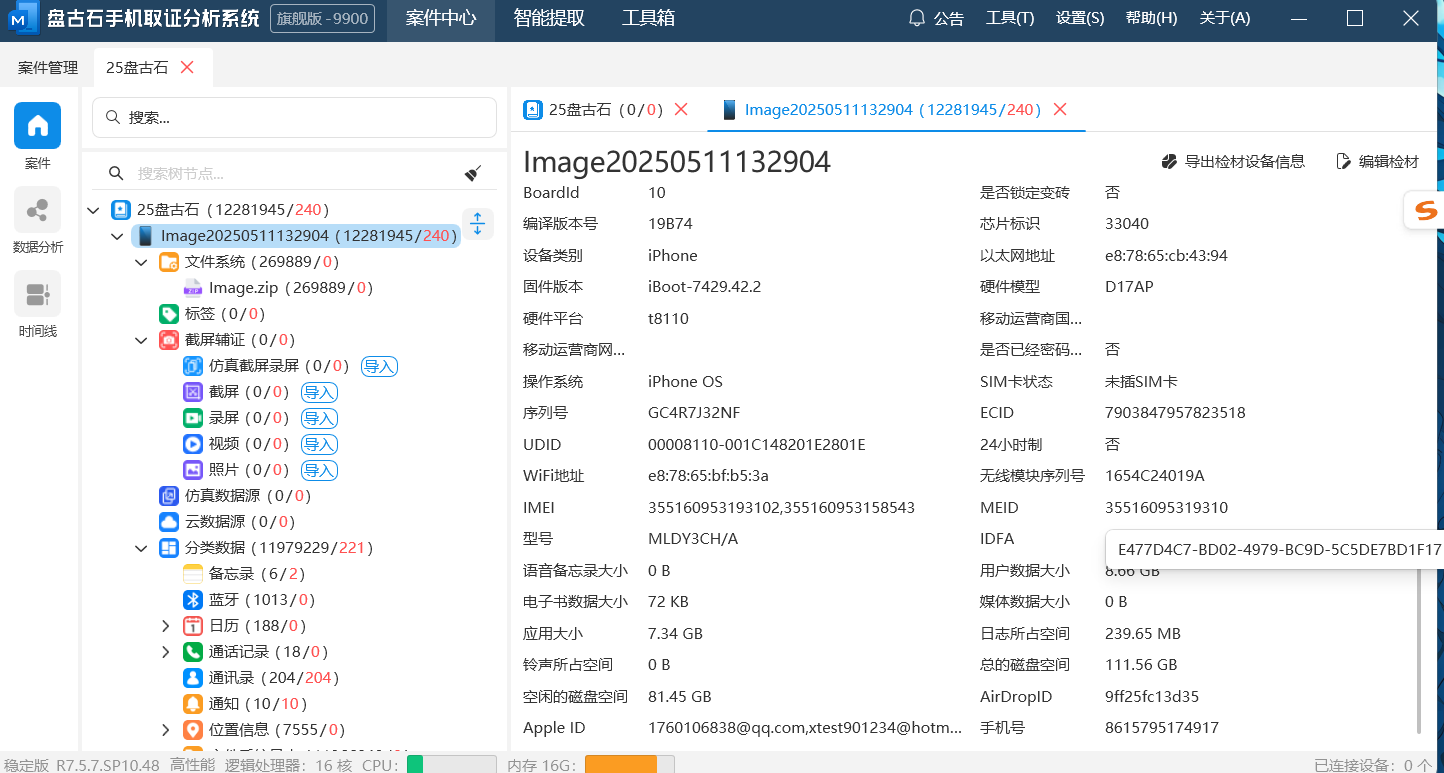Select the 分类数据 node icon
Screen dimensions: 1444x773
coord(169,548)
